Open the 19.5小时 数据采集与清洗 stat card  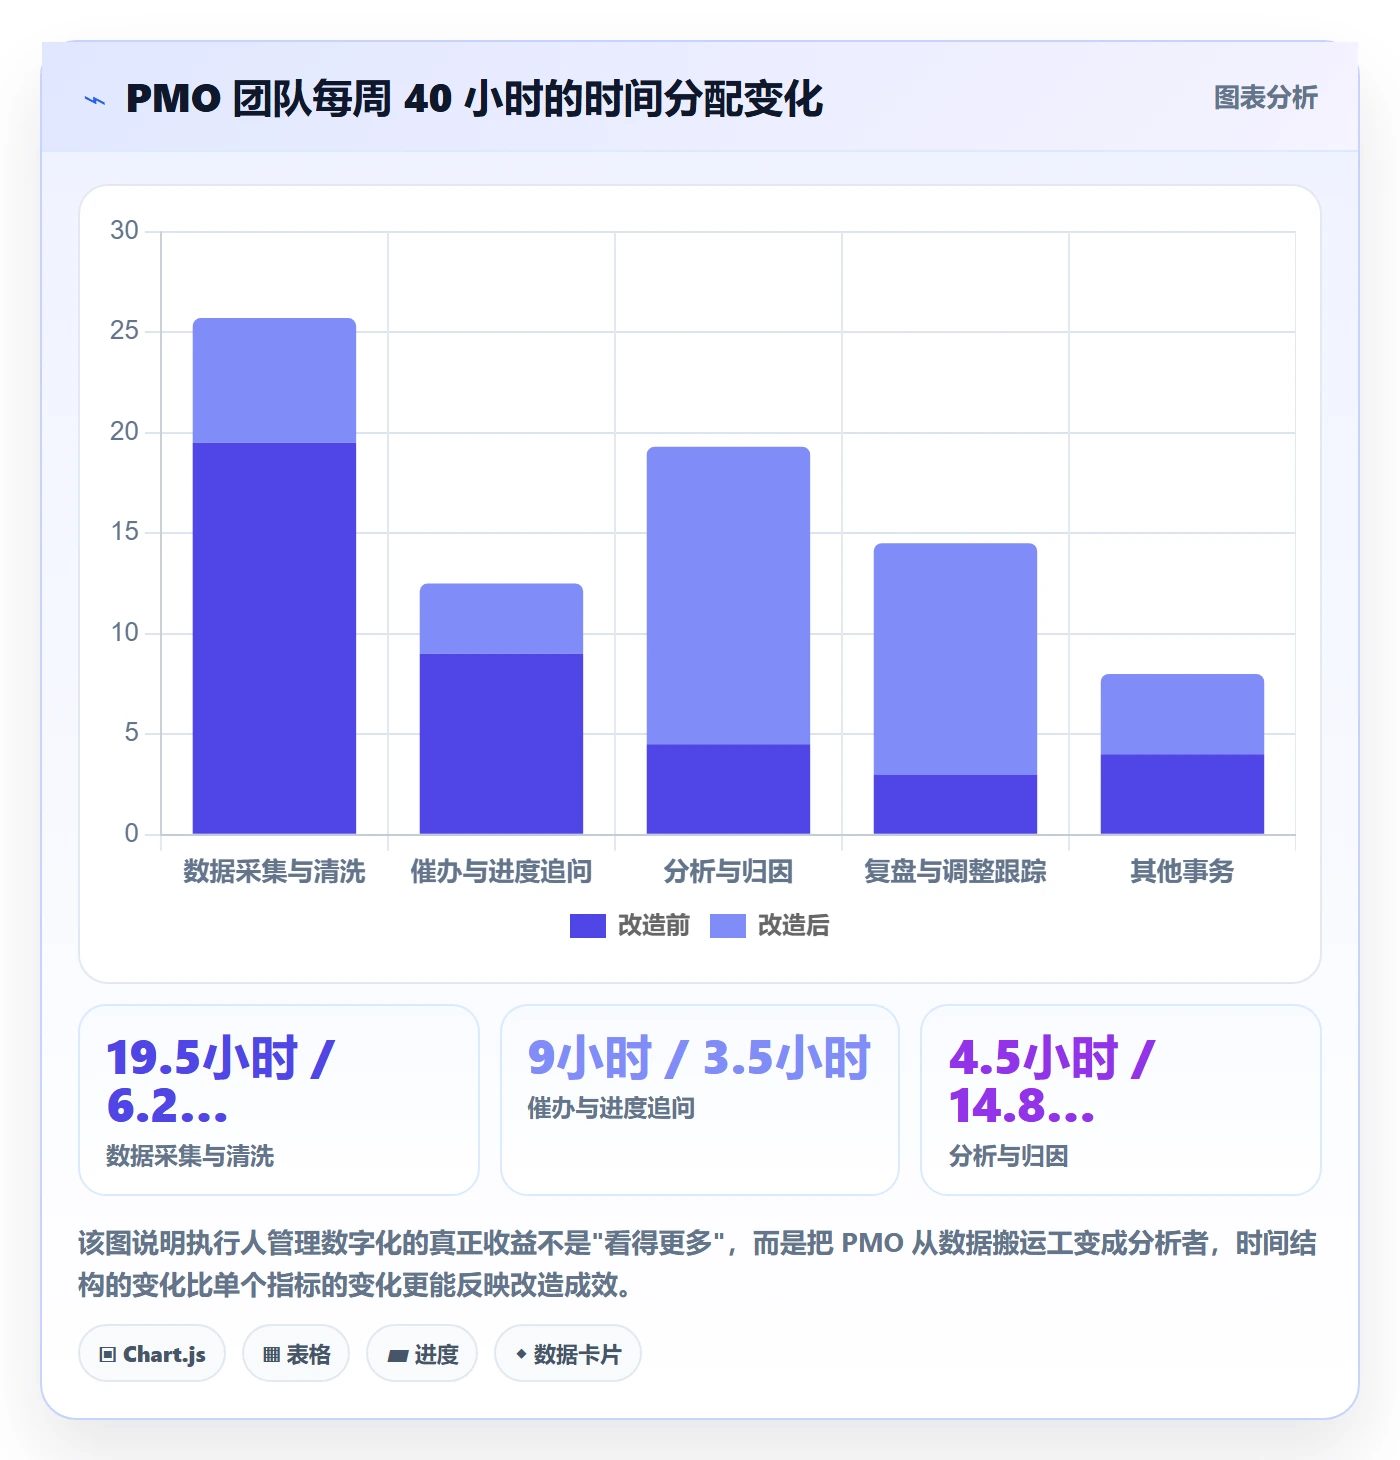279,1100
